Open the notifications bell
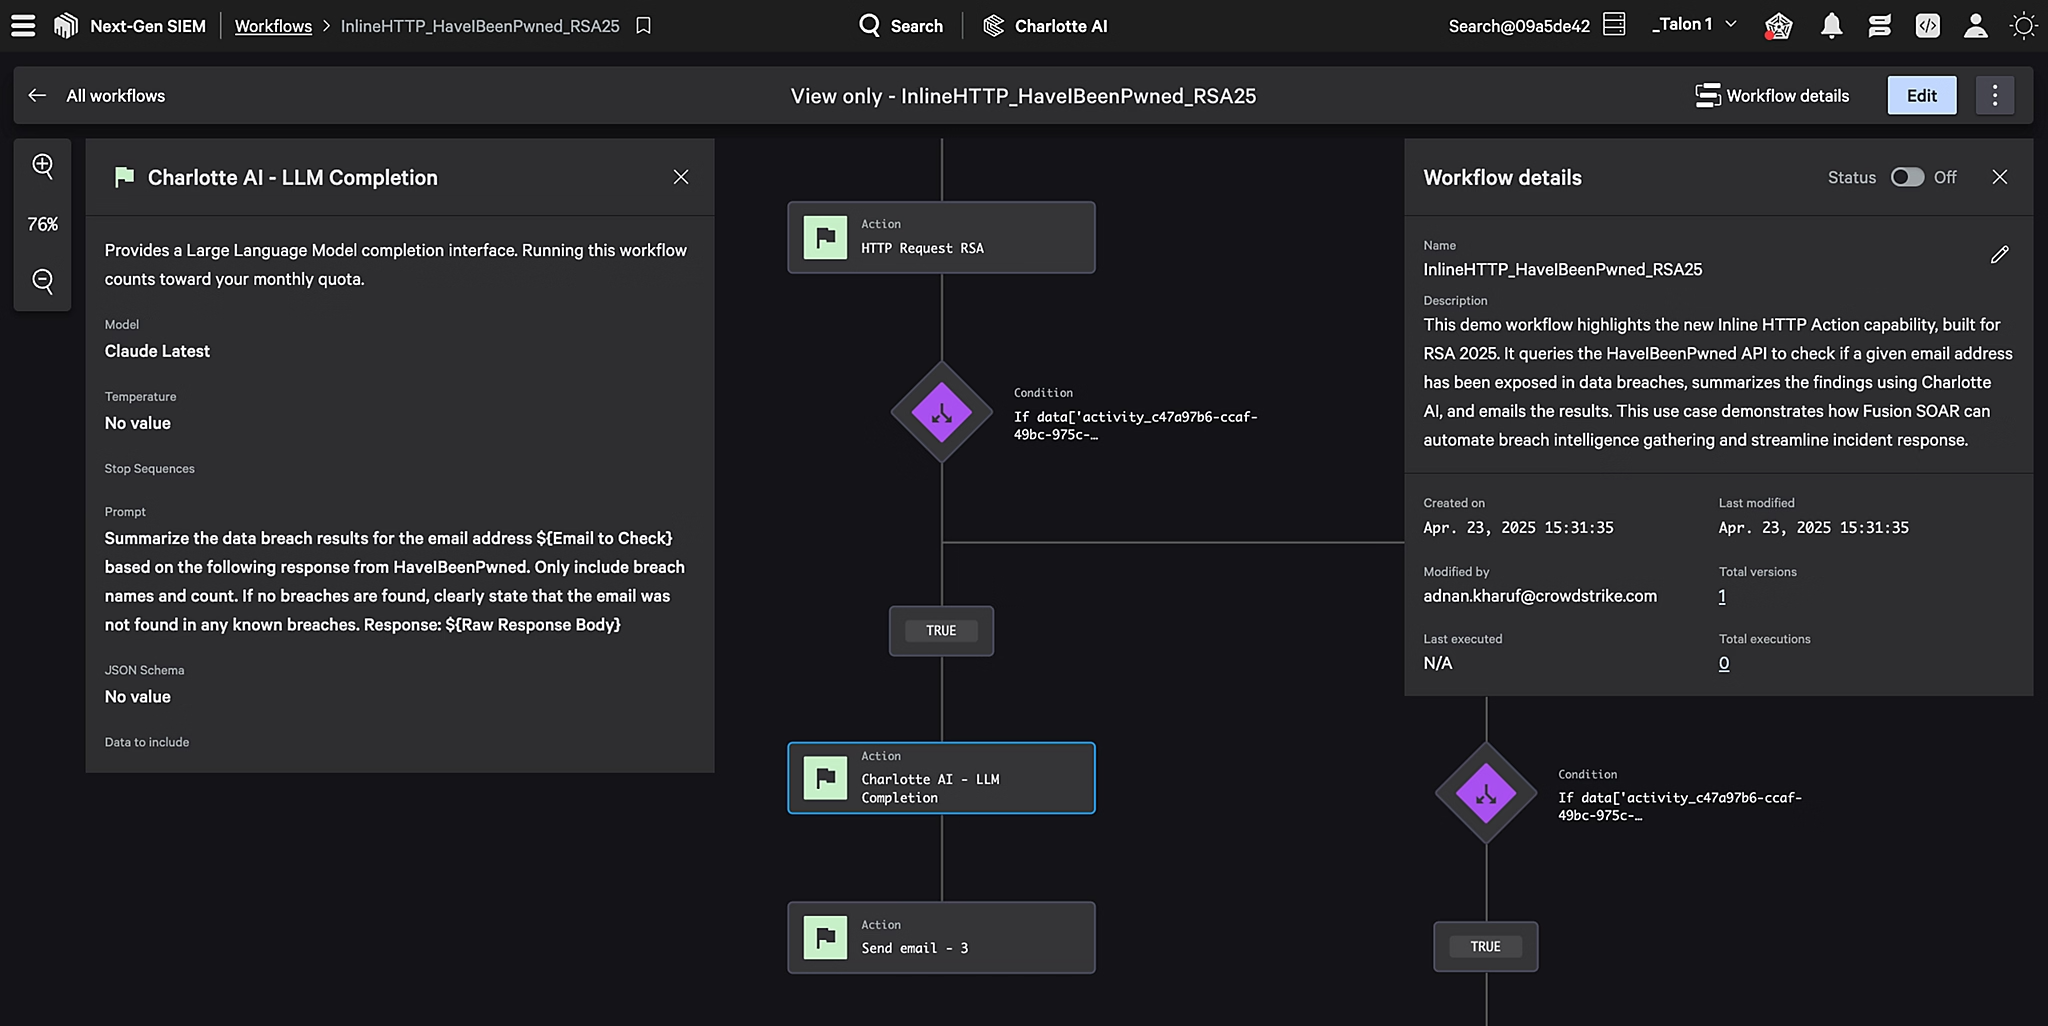Screen dimensions: 2048x1026 (x=1831, y=26)
